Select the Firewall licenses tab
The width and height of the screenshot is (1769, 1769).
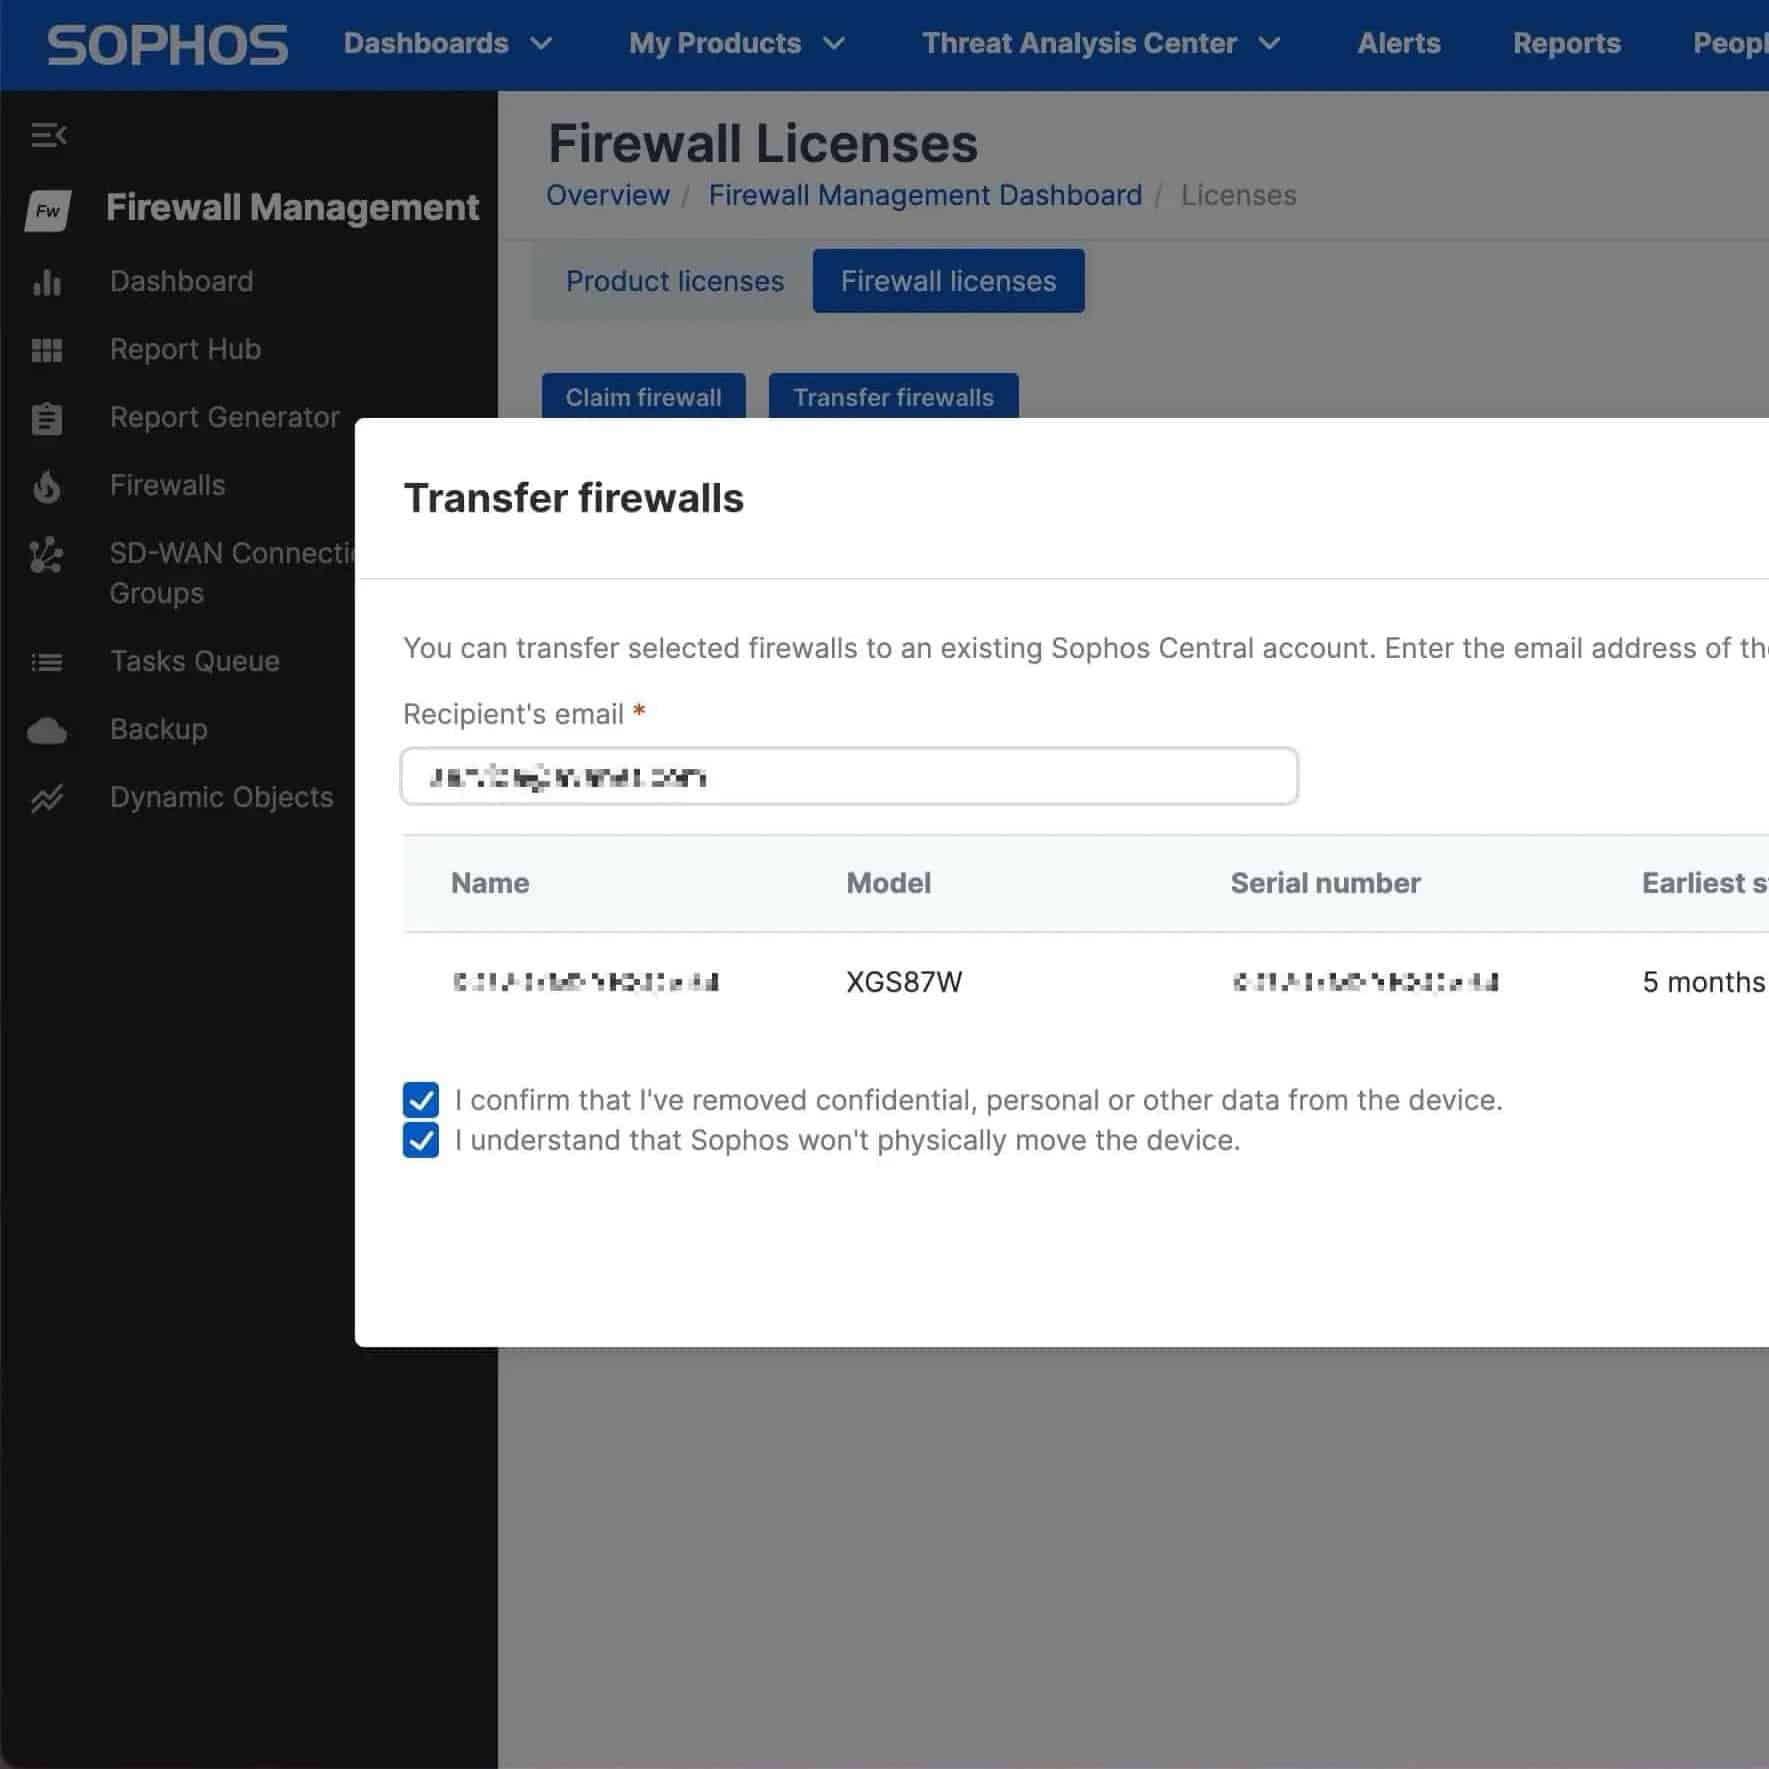[x=948, y=281]
